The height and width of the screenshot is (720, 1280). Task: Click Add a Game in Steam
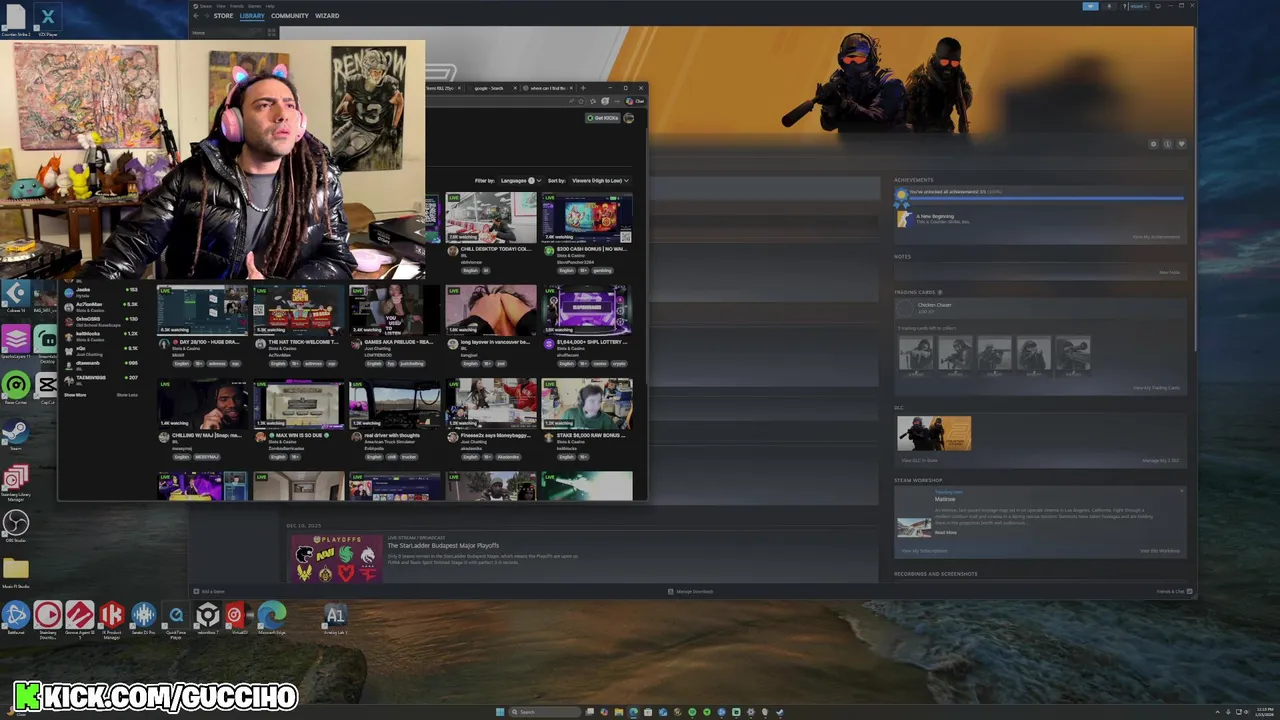[210, 591]
